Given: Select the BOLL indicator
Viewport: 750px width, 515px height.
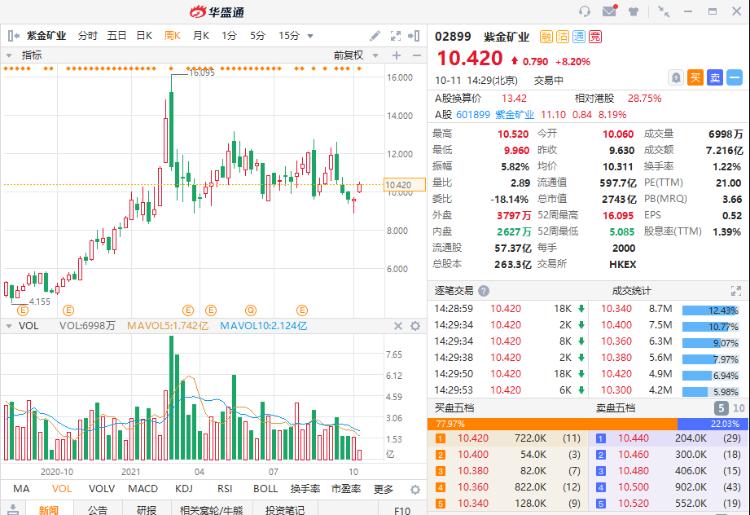Looking at the screenshot, I should [x=265, y=489].
